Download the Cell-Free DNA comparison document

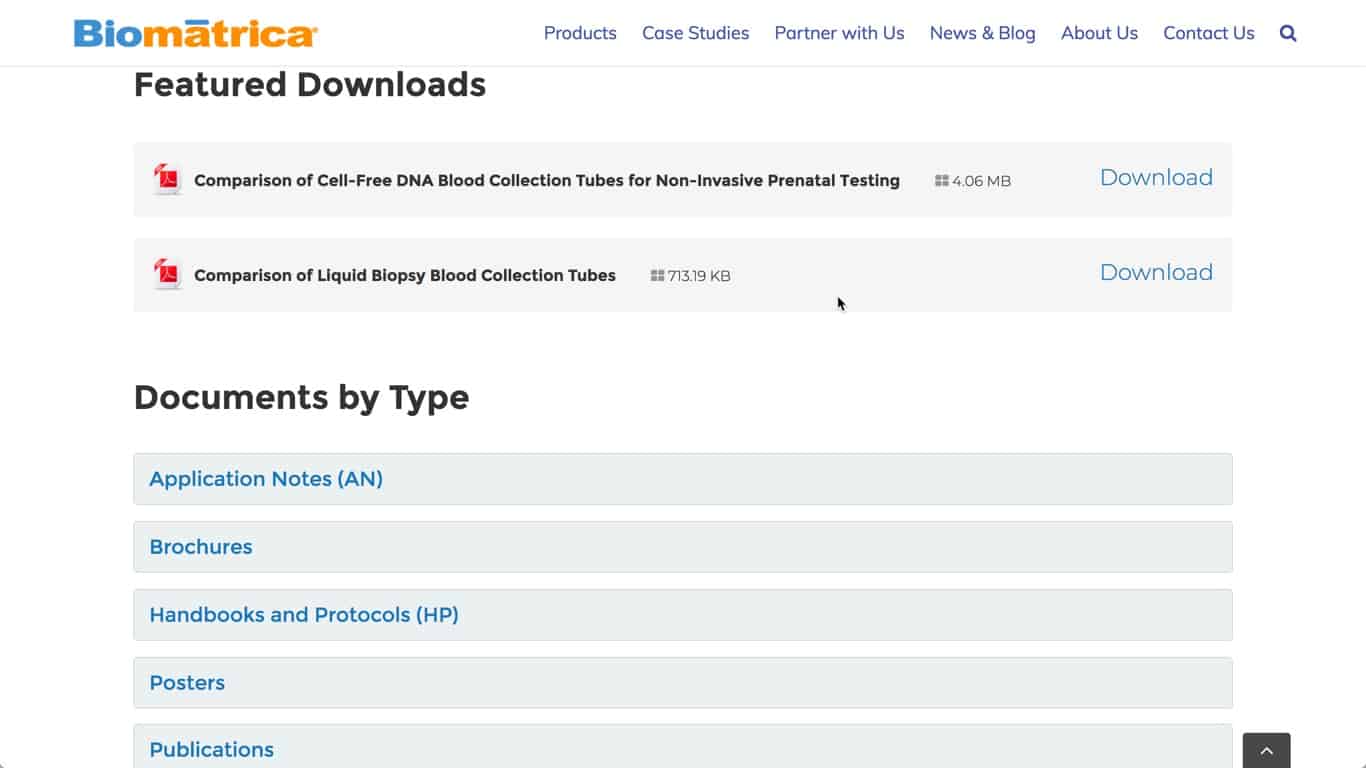coord(1156,178)
